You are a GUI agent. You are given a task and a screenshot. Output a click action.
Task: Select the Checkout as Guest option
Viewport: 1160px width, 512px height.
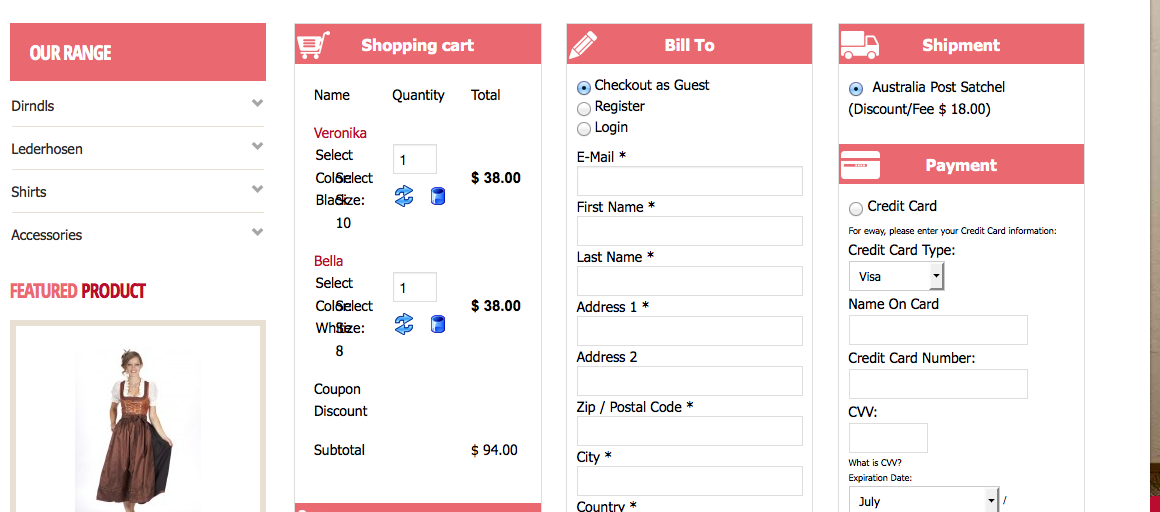tap(584, 87)
